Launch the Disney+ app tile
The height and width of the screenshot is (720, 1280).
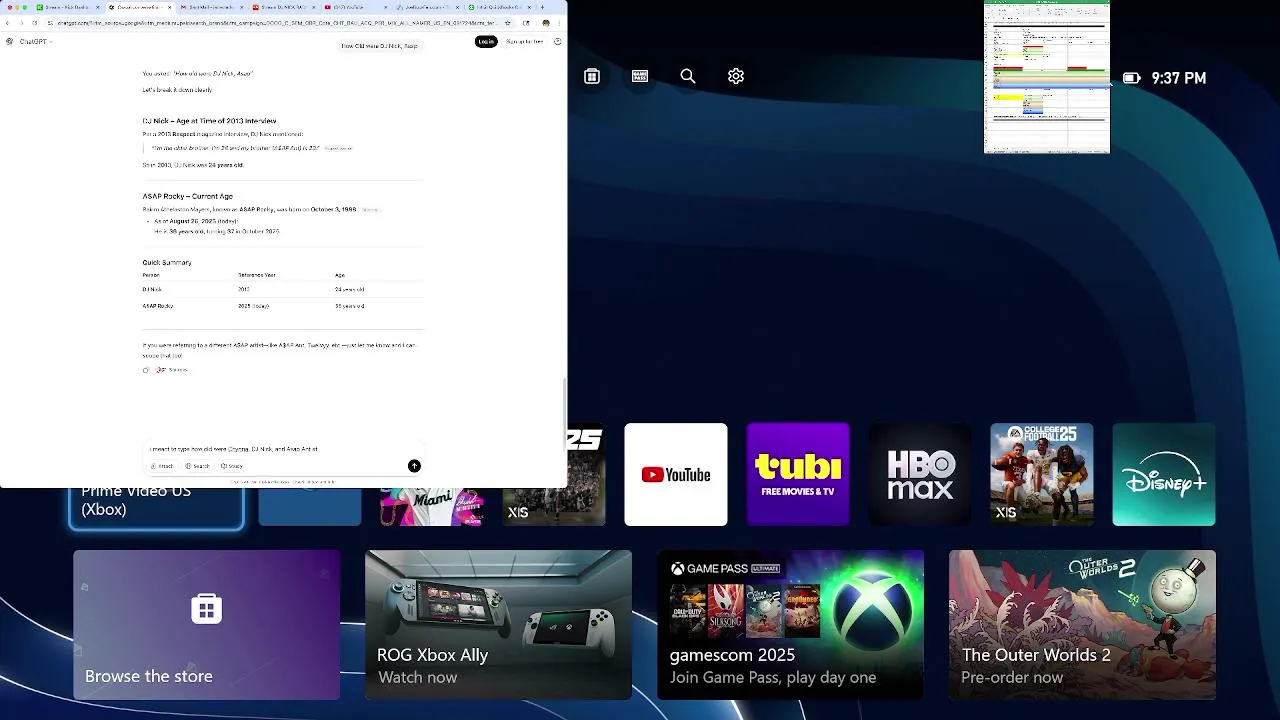(x=1164, y=474)
